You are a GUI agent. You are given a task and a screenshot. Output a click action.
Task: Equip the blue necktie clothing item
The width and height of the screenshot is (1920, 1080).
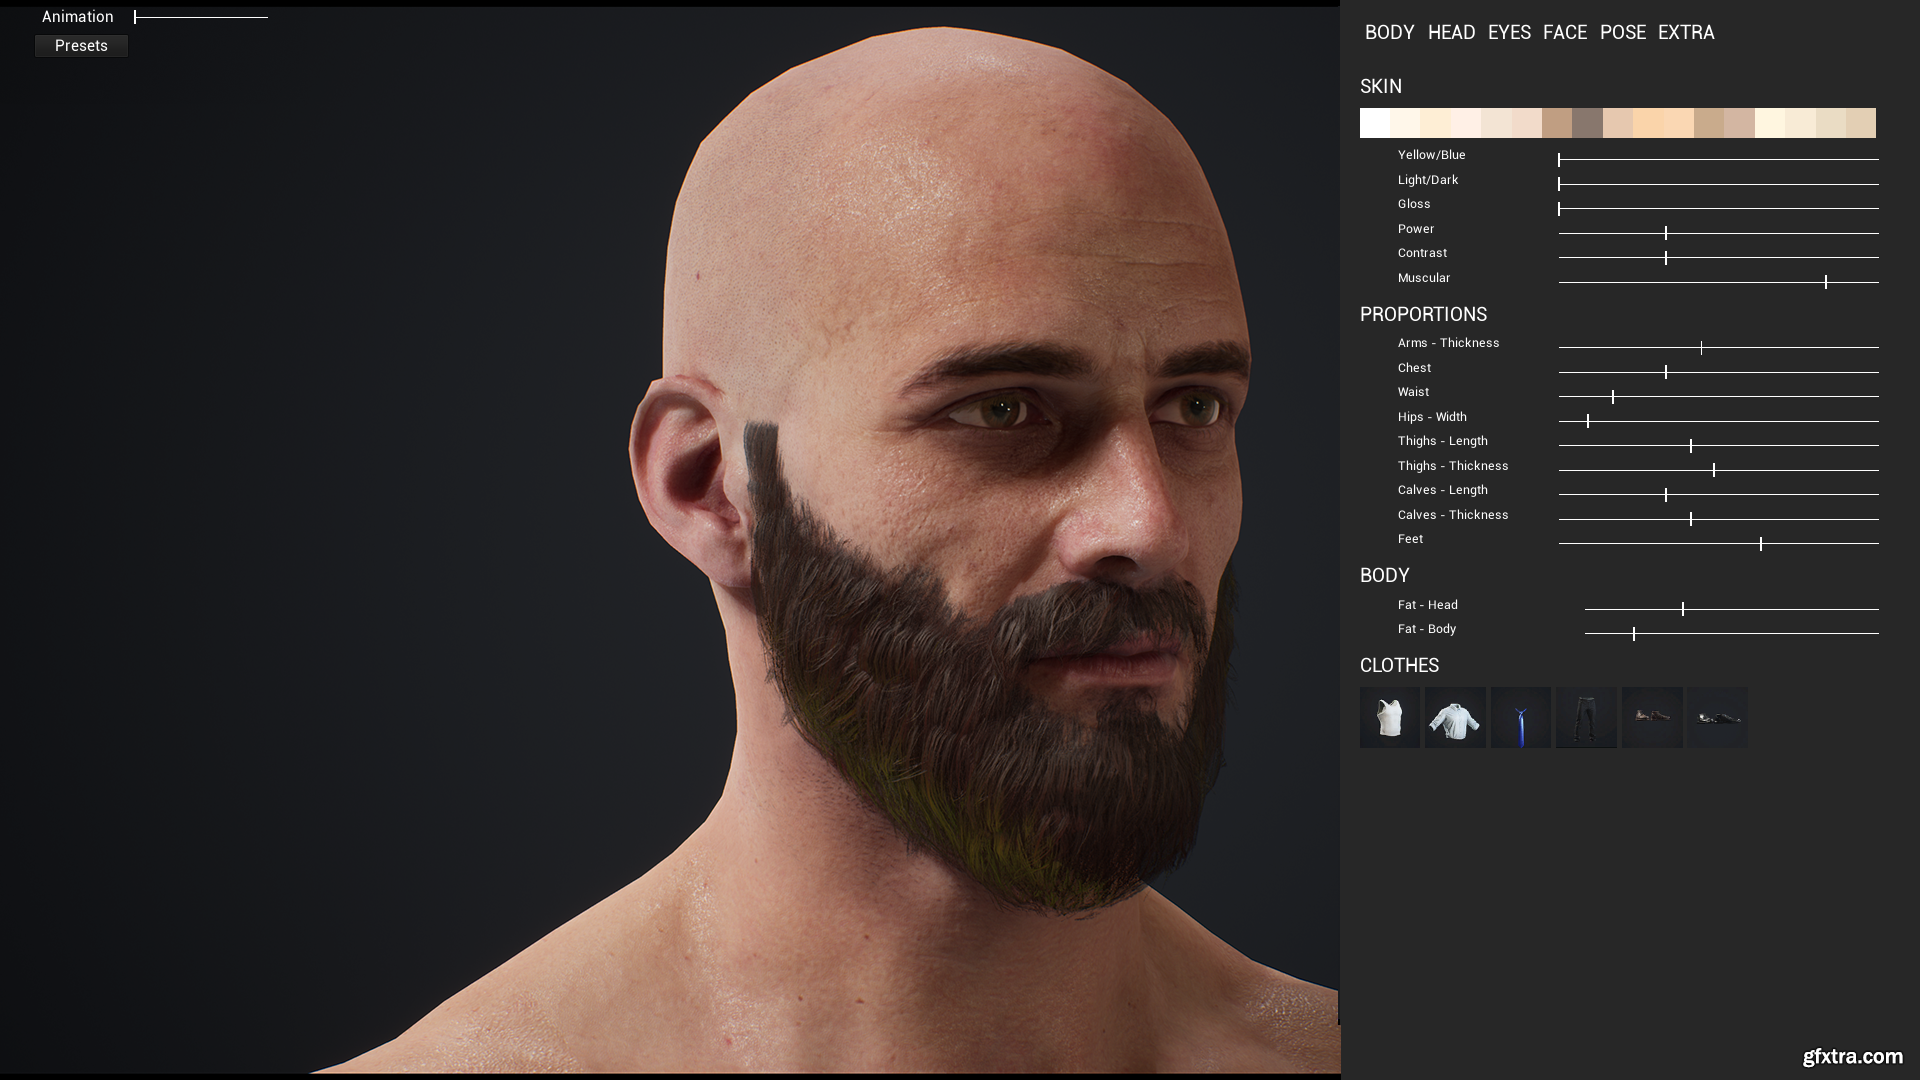coord(1520,717)
